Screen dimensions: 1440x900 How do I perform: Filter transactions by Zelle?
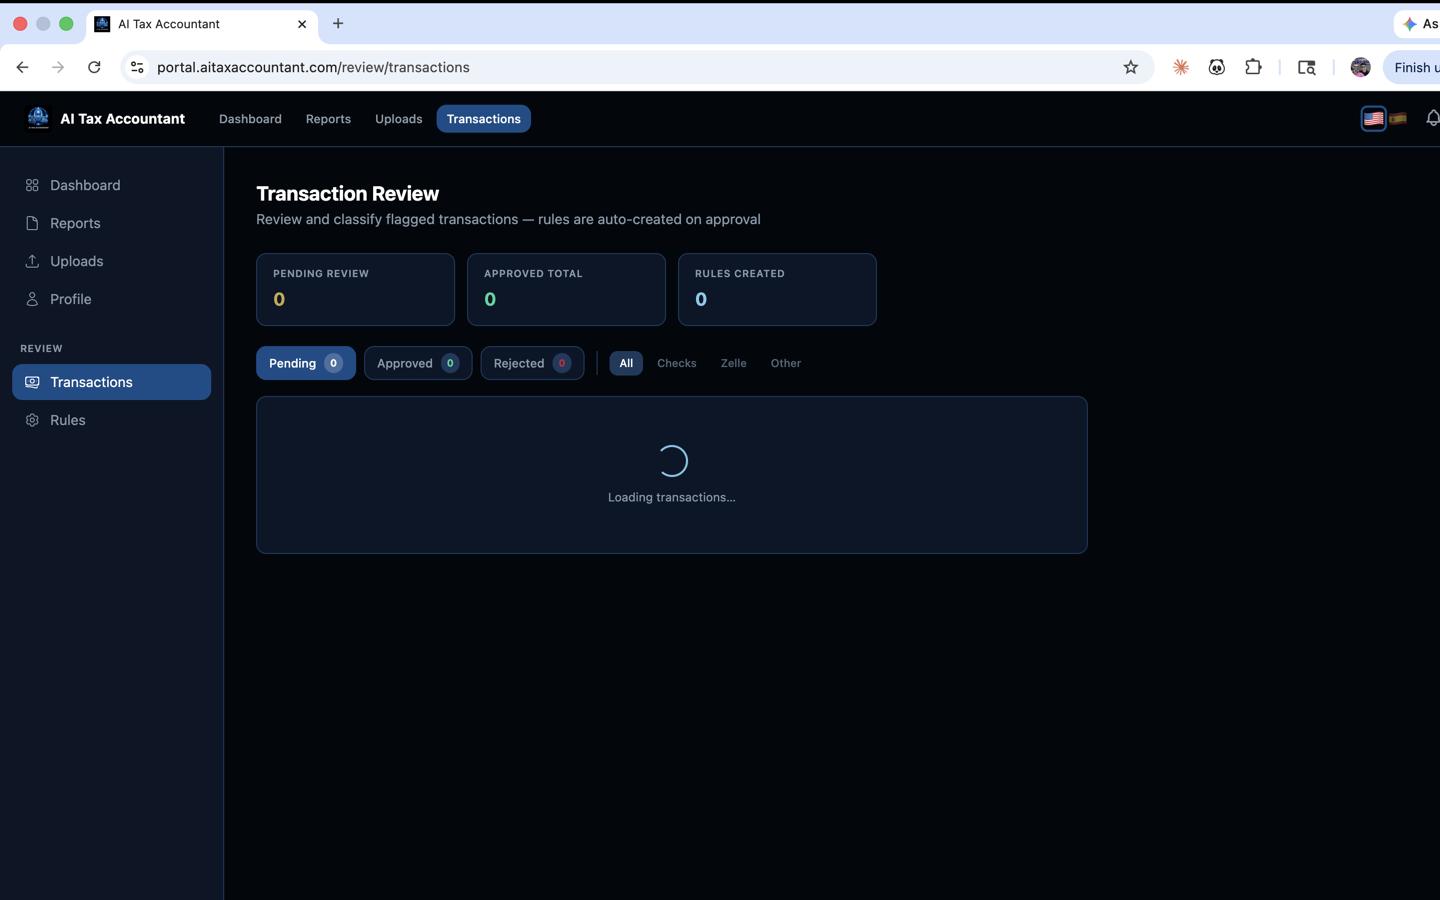733,363
